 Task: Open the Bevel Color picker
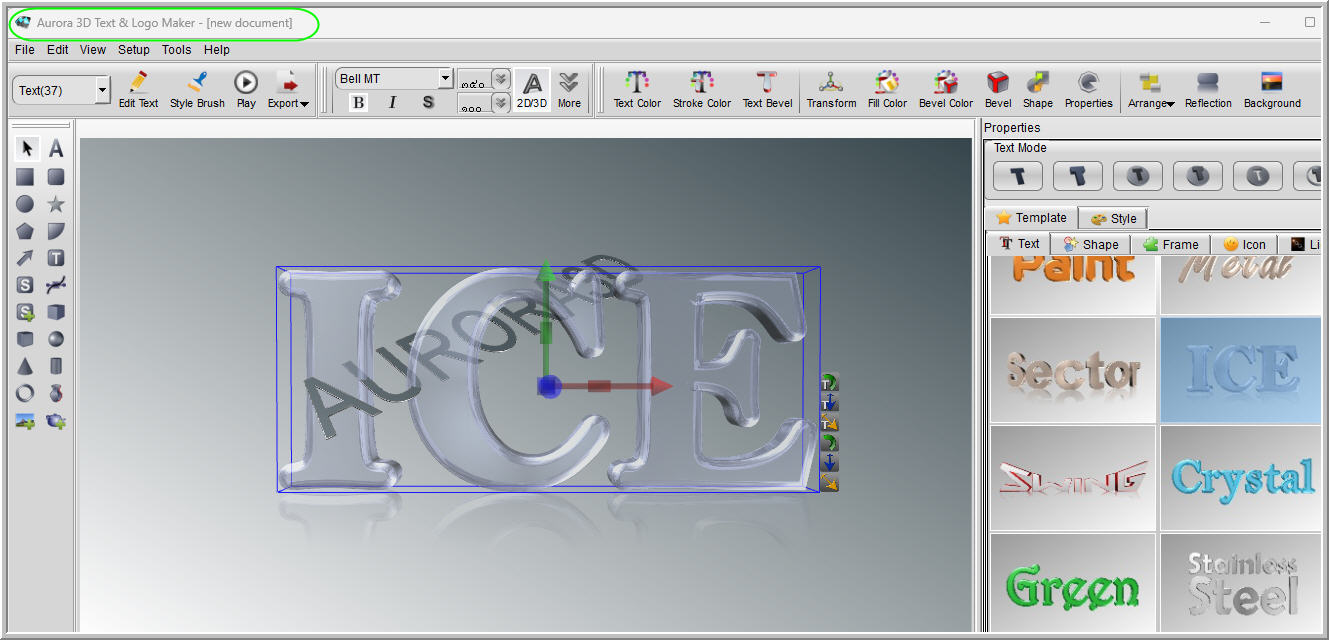click(946, 89)
